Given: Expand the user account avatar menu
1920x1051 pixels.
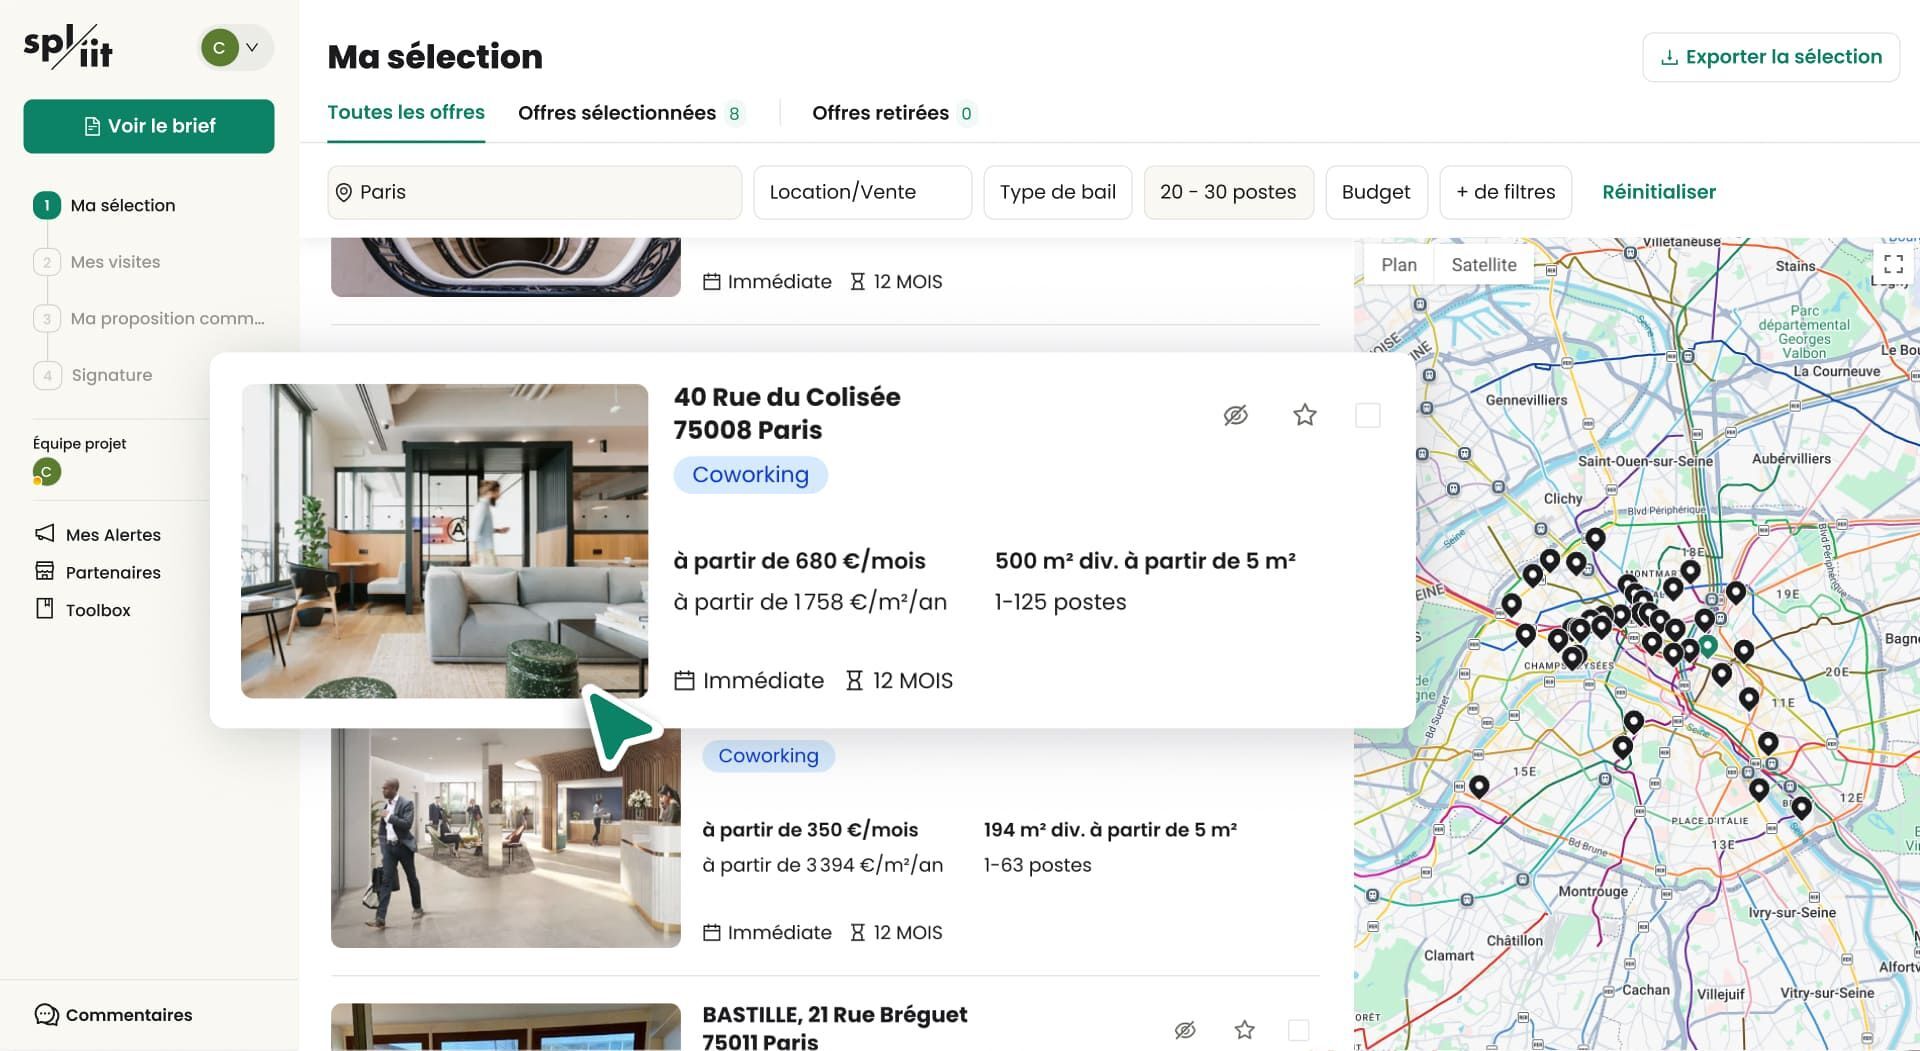Looking at the screenshot, I should pos(236,47).
